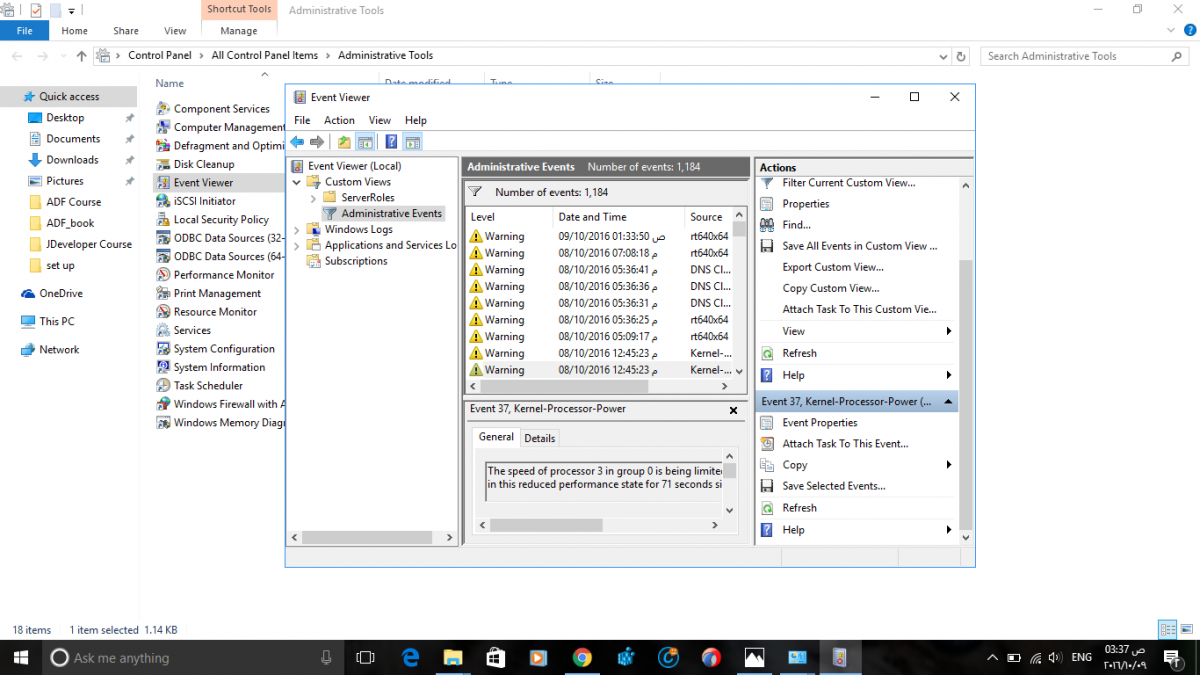Open Attach Task To This Event action
The width and height of the screenshot is (1200, 675).
pyautogui.click(x=844, y=444)
